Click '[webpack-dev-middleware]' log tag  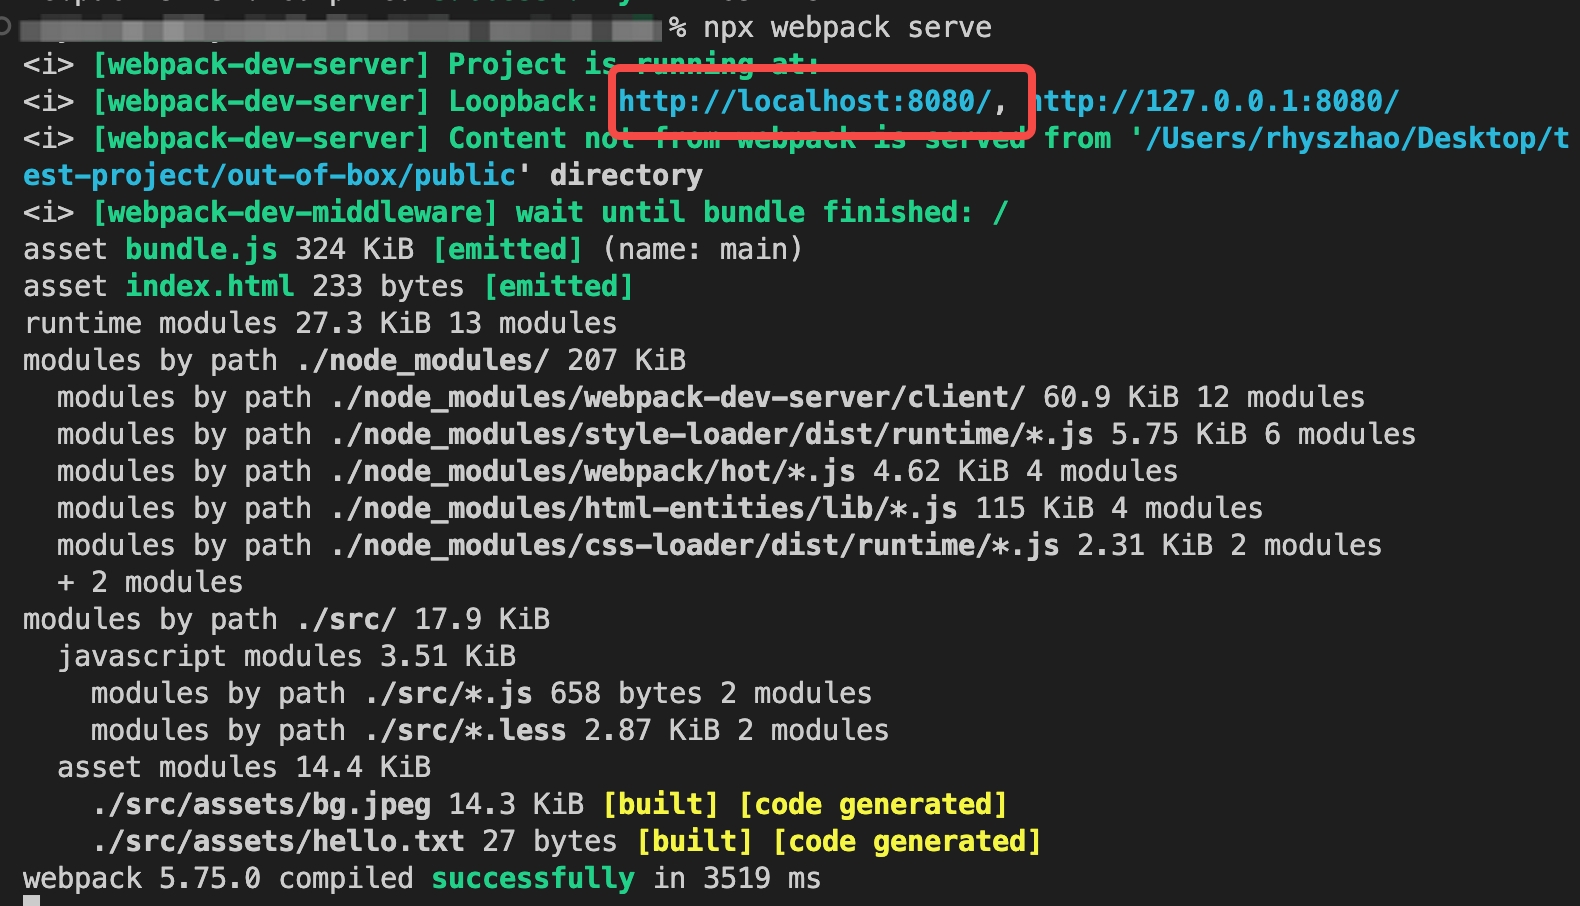[295, 212]
